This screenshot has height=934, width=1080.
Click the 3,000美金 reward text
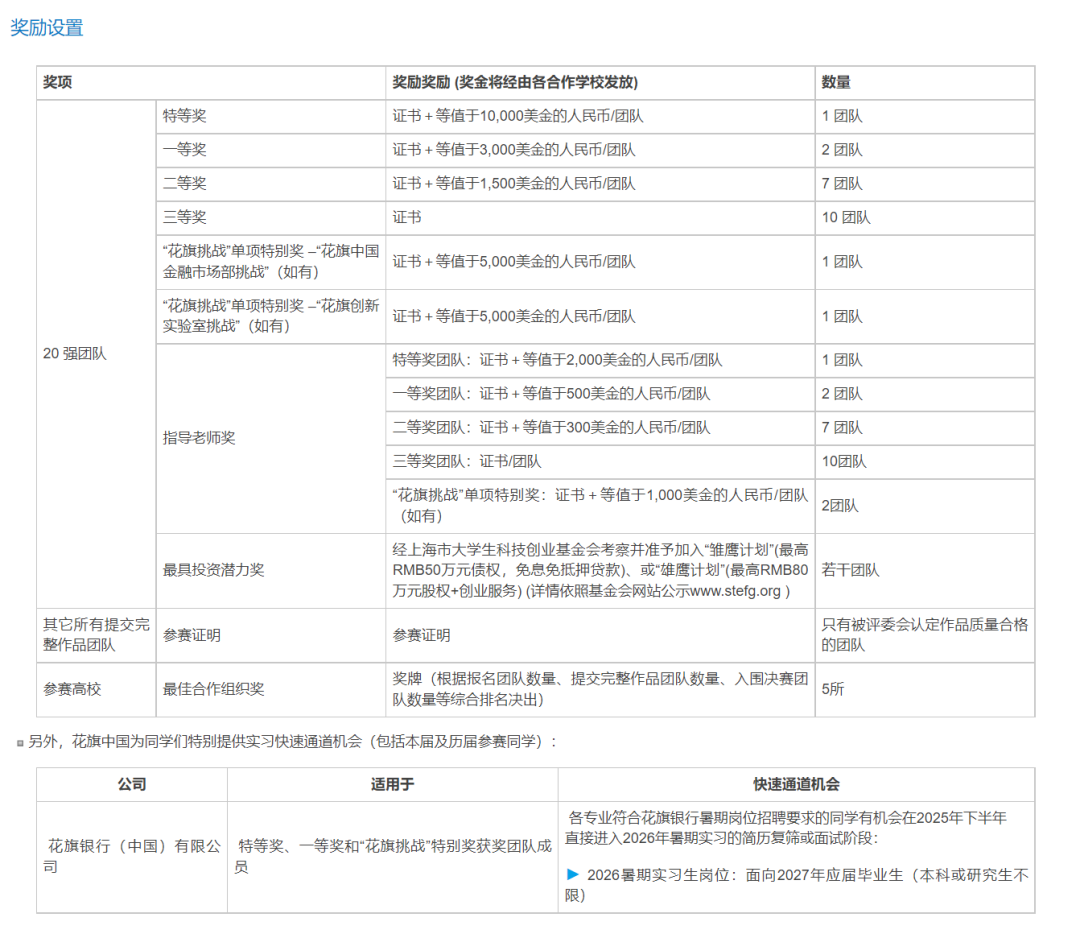[512, 149]
